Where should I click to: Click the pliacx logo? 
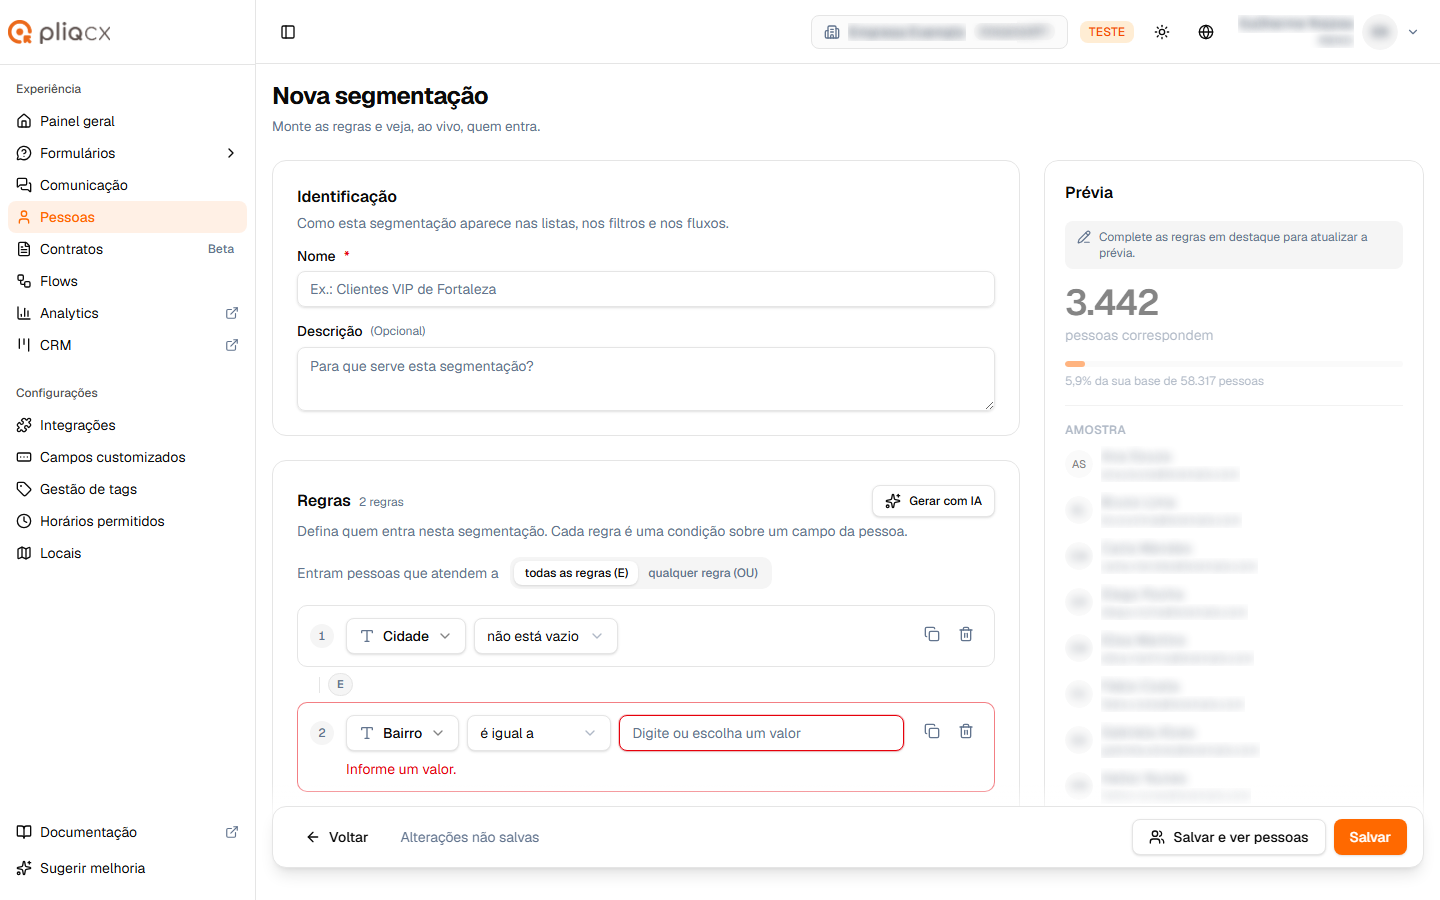tap(60, 32)
